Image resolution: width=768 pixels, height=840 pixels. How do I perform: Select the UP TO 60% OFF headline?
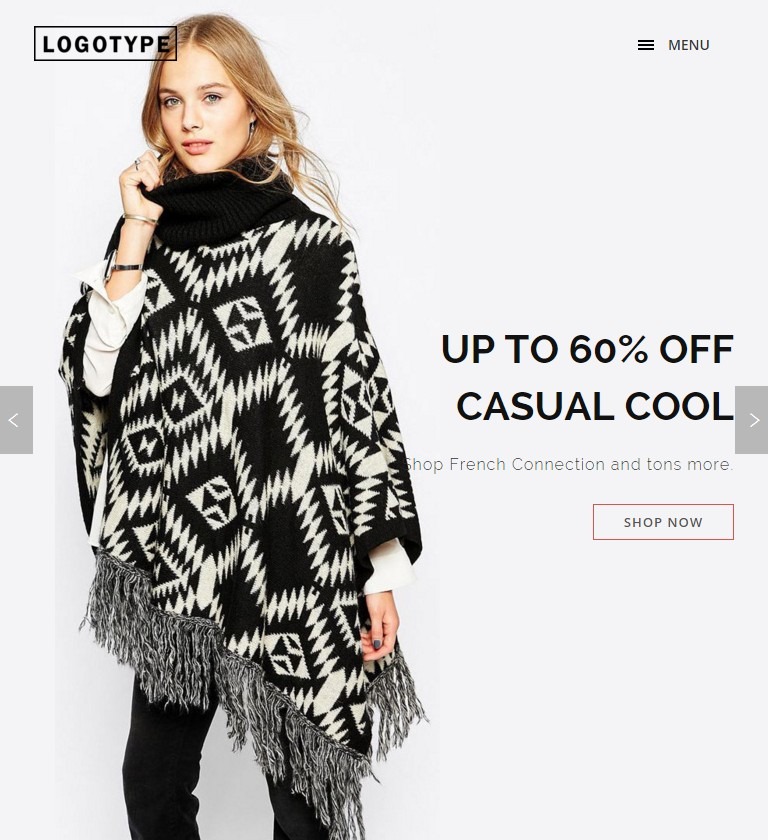coord(587,349)
